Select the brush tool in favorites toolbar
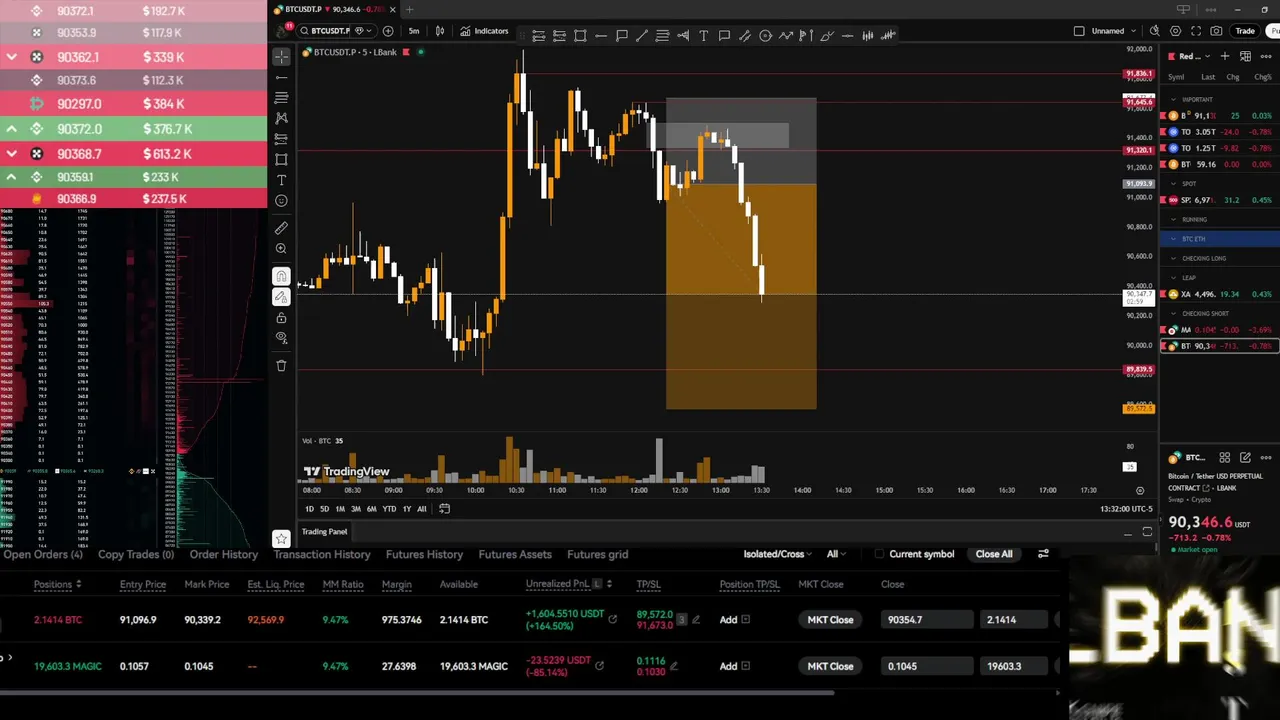This screenshot has width=1280, height=720. pyautogui.click(x=827, y=36)
